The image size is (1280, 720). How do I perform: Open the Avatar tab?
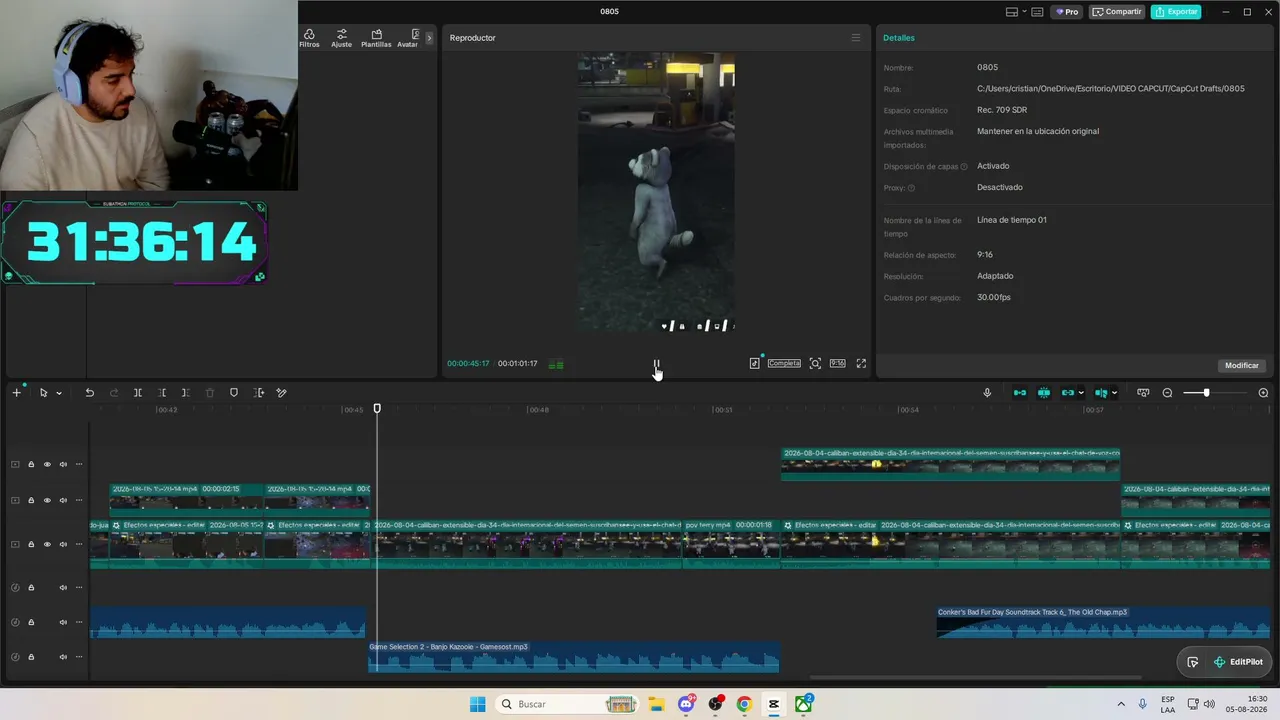point(408,38)
